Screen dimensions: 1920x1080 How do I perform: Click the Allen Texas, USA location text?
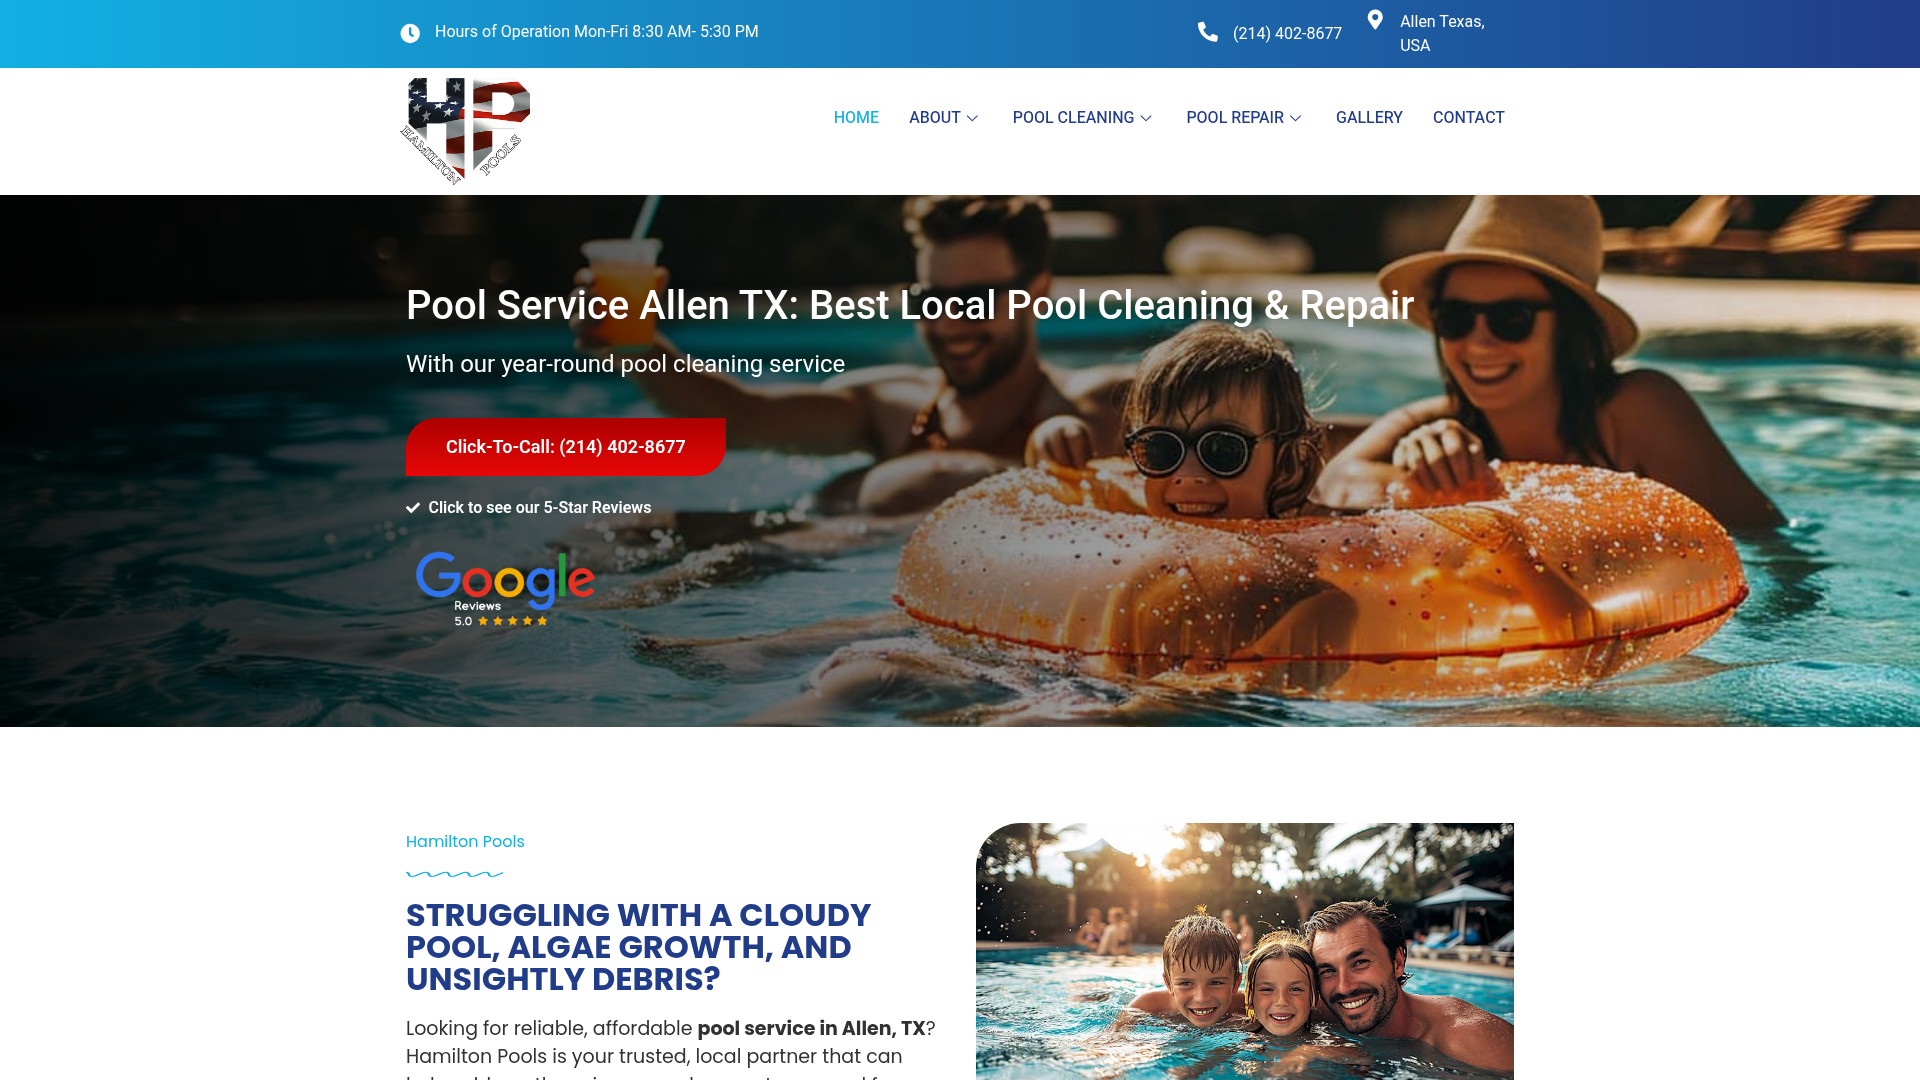tap(1442, 34)
